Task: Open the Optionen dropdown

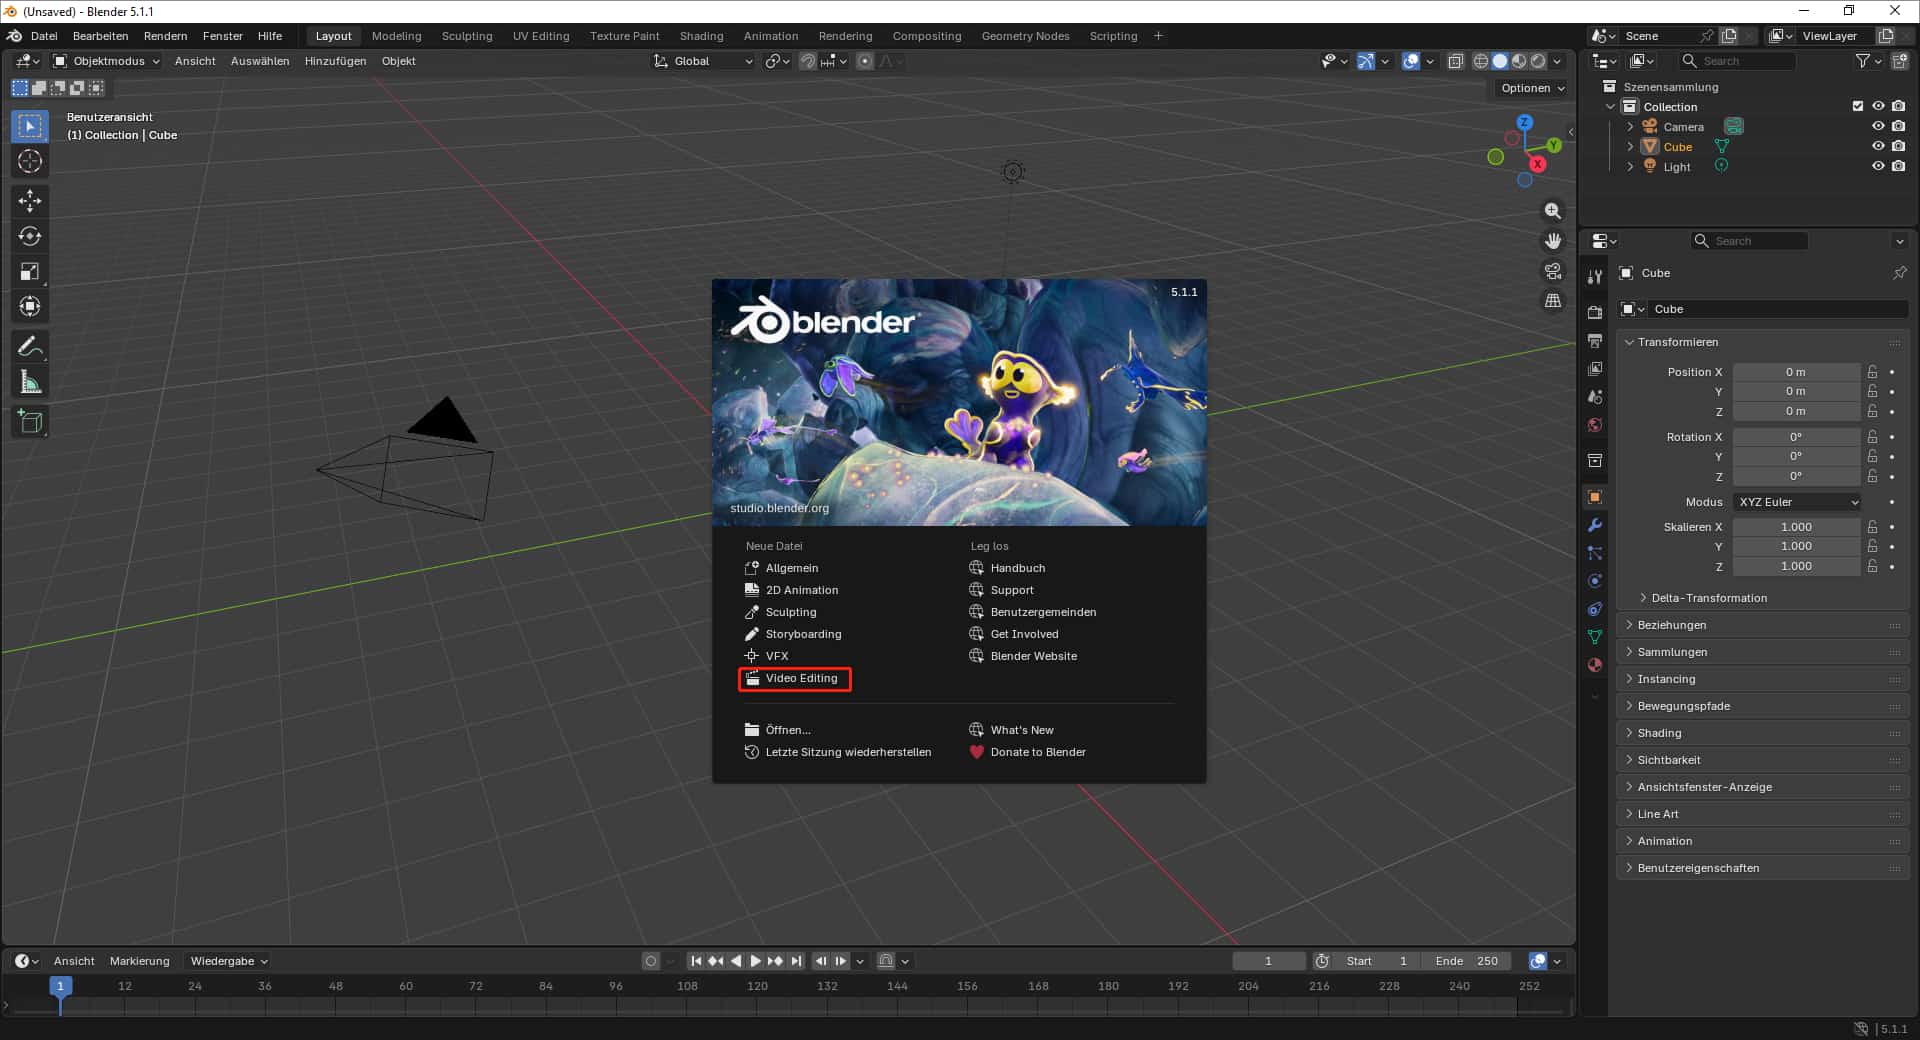Action: (x=1532, y=88)
